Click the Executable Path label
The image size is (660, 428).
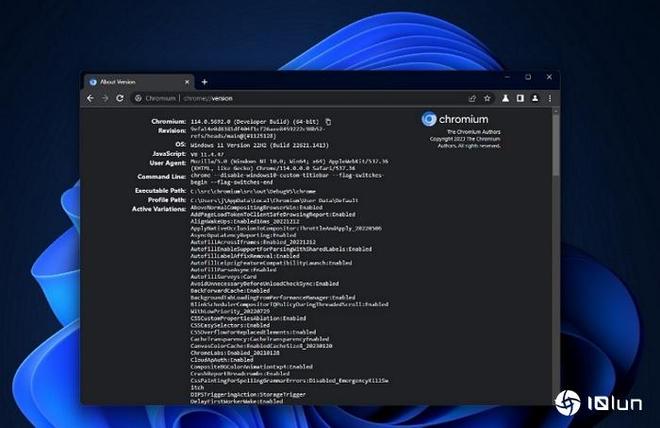click(x=160, y=191)
